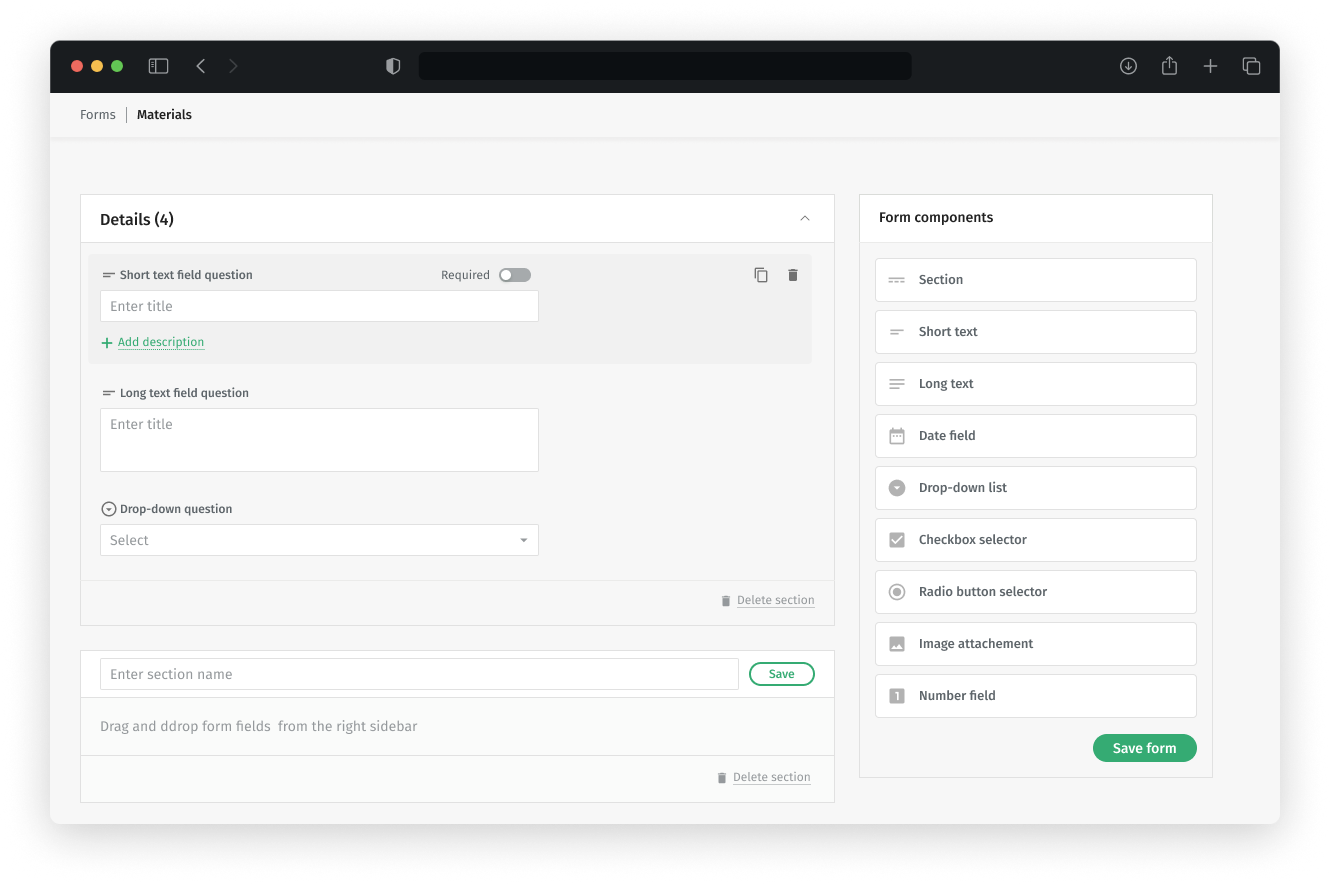This screenshot has height=884, width=1330.
Task: Select the Date field label
Action: [x=947, y=436]
